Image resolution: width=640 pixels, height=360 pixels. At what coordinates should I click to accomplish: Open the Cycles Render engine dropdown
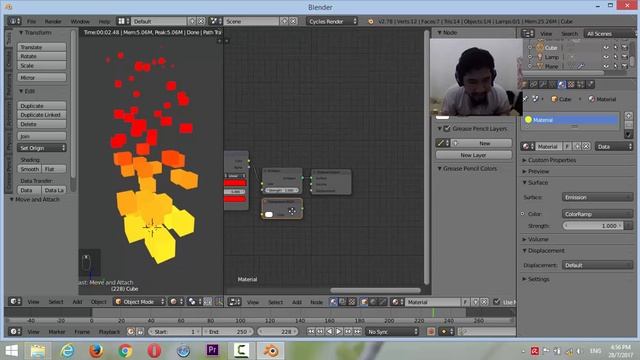tap(332, 21)
